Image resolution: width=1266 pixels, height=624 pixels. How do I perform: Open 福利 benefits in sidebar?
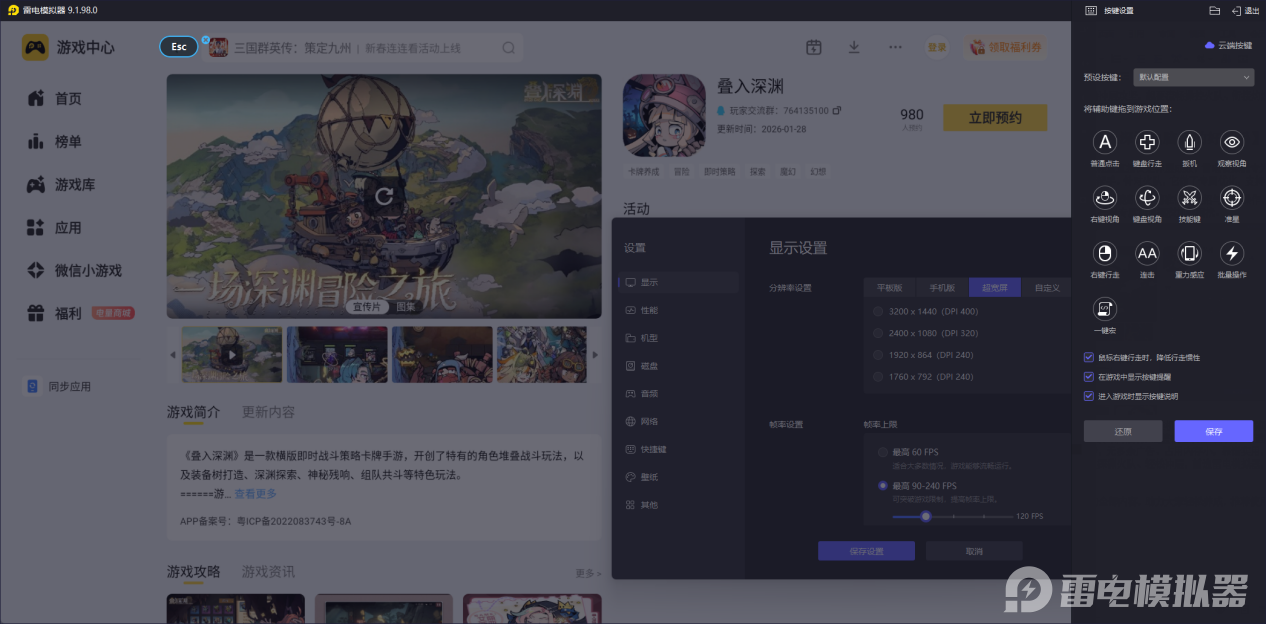point(54,313)
